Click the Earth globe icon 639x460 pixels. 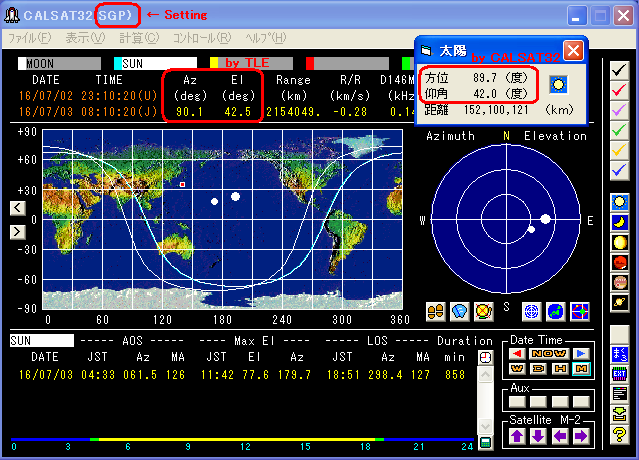point(556,312)
